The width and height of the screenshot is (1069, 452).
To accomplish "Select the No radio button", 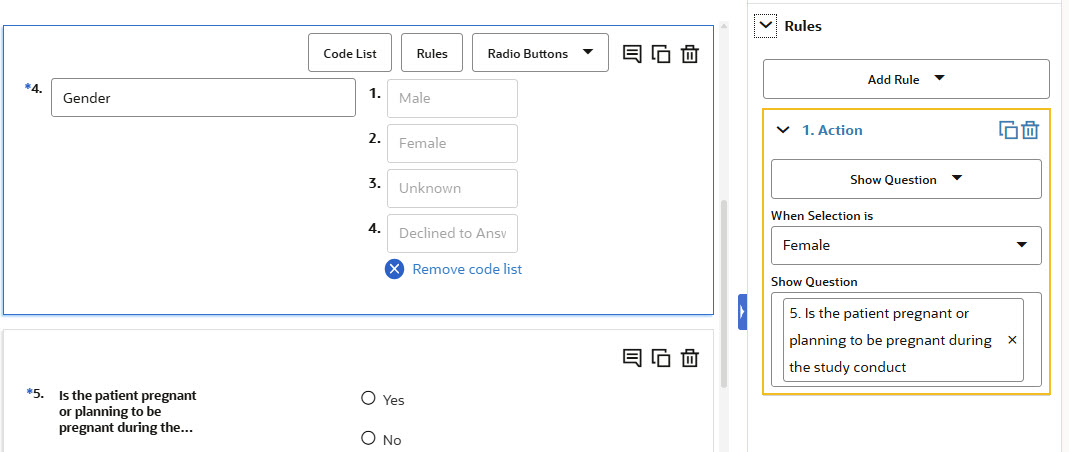I will pos(368,438).
